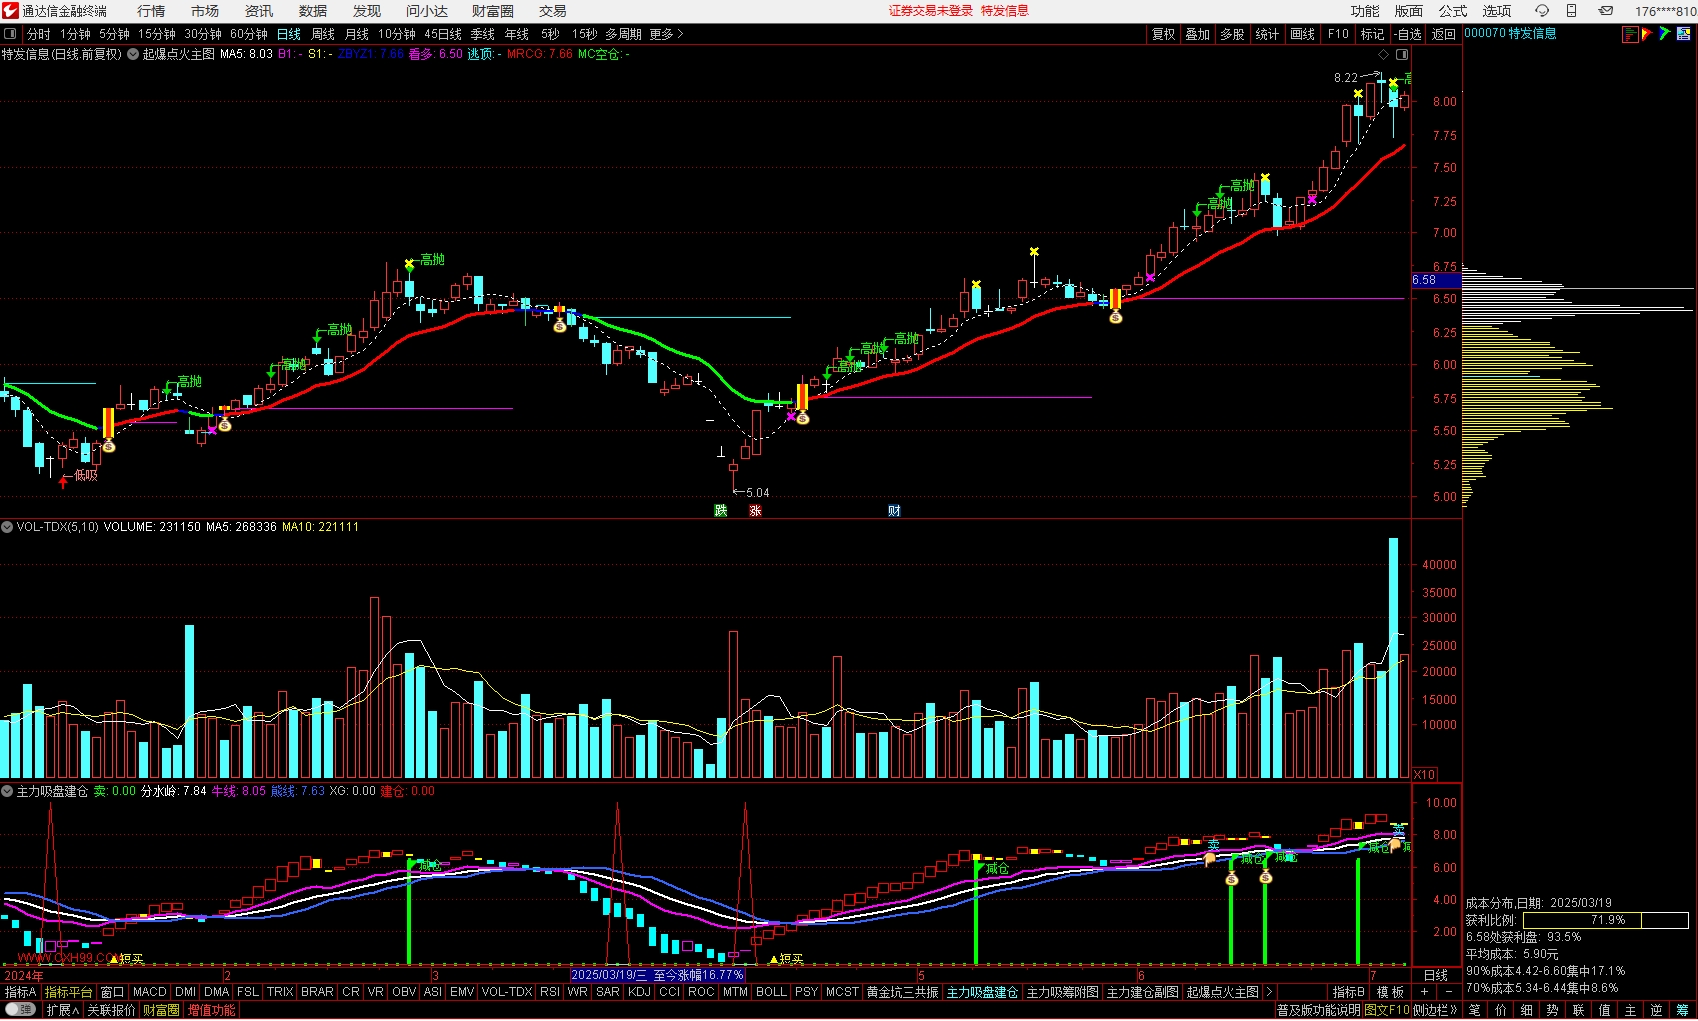The height and width of the screenshot is (1021, 1698).
Task: Open the 普及版功能说明 link
Action: (1318, 1010)
